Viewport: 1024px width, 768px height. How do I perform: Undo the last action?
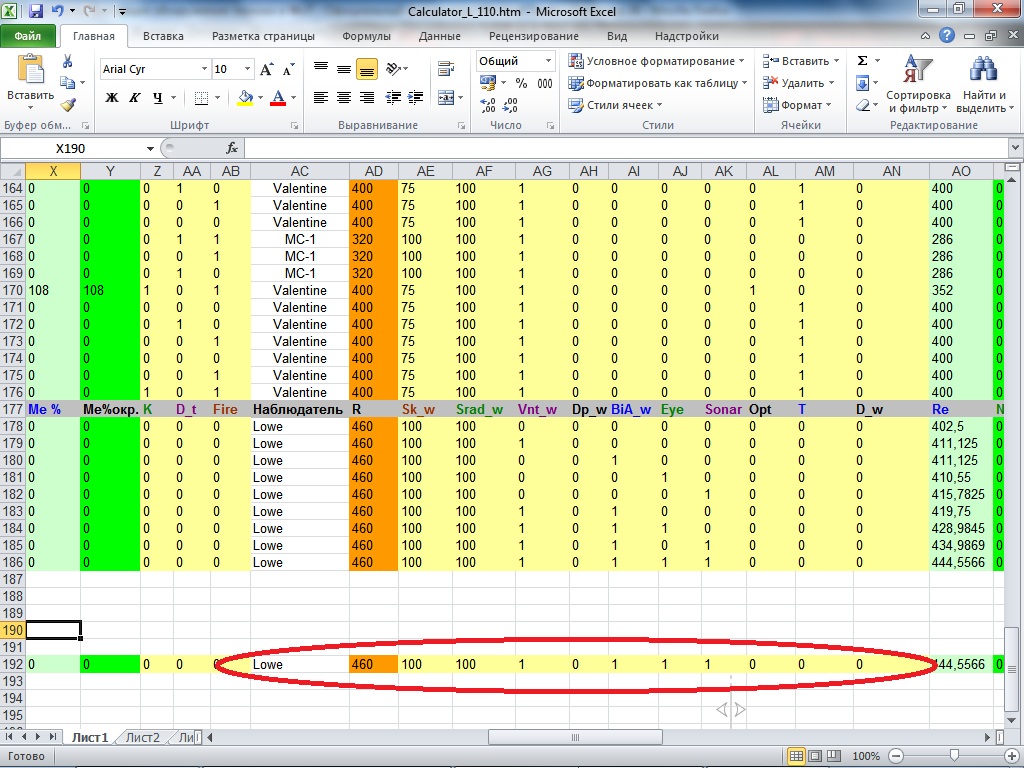point(57,11)
